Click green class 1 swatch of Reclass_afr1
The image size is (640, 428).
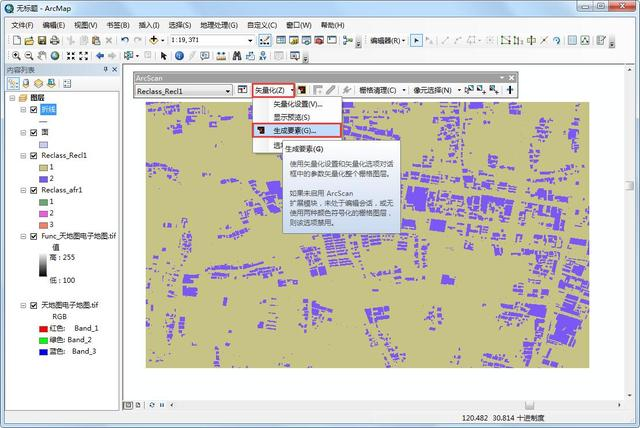point(43,202)
